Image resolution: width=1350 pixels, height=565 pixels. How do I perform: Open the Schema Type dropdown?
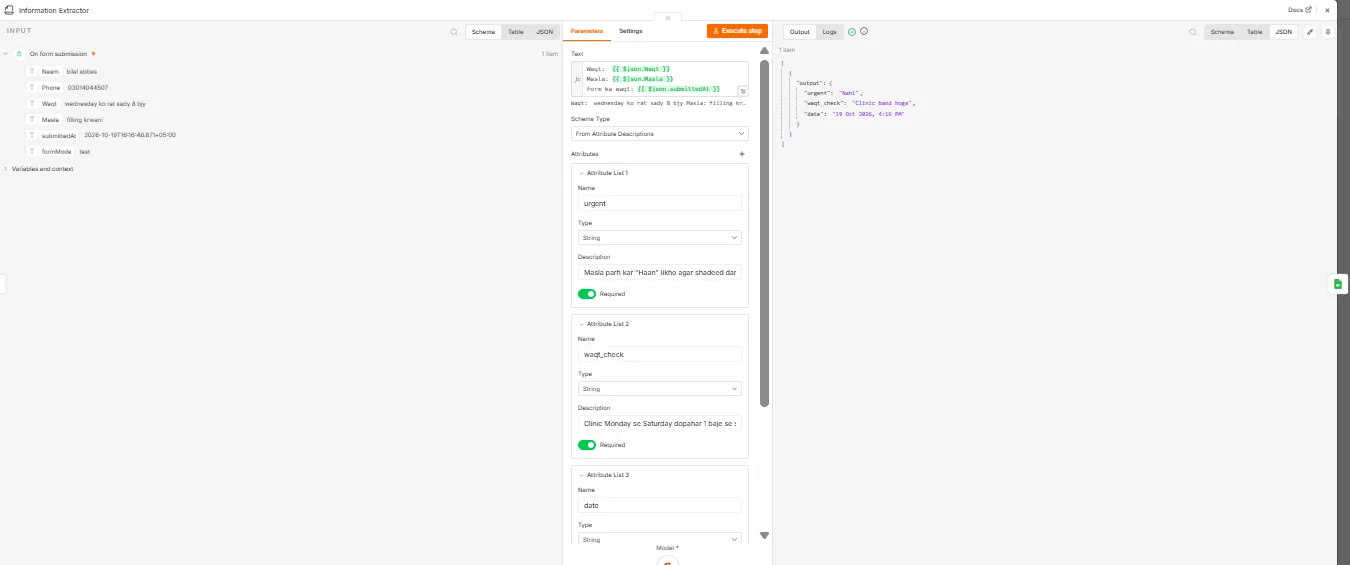point(660,133)
